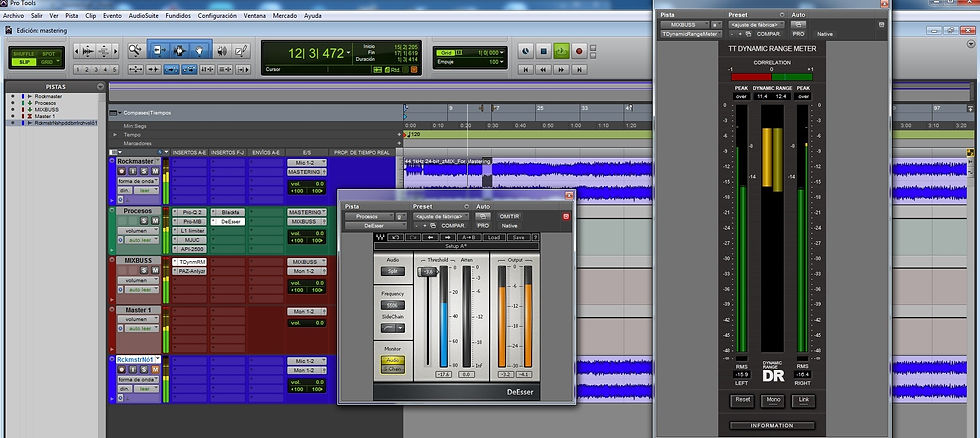Image resolution: width=980 pixels, height=438 pixels.
Task: Arm recording with the Record button
Action: coord(579,51)
